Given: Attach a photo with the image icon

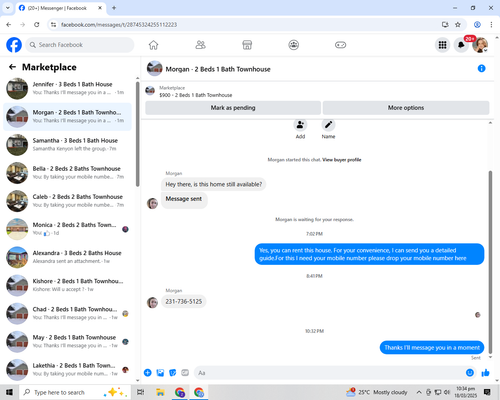Looking at the screenshot, I should [160, 373].
